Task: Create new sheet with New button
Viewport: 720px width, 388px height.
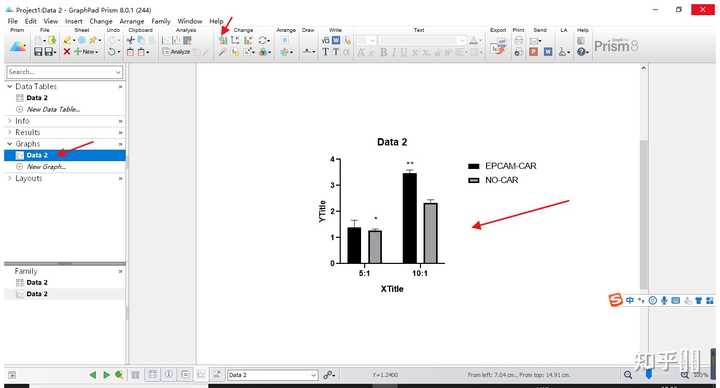Action: pyautogui.click(x=86, y=51)
